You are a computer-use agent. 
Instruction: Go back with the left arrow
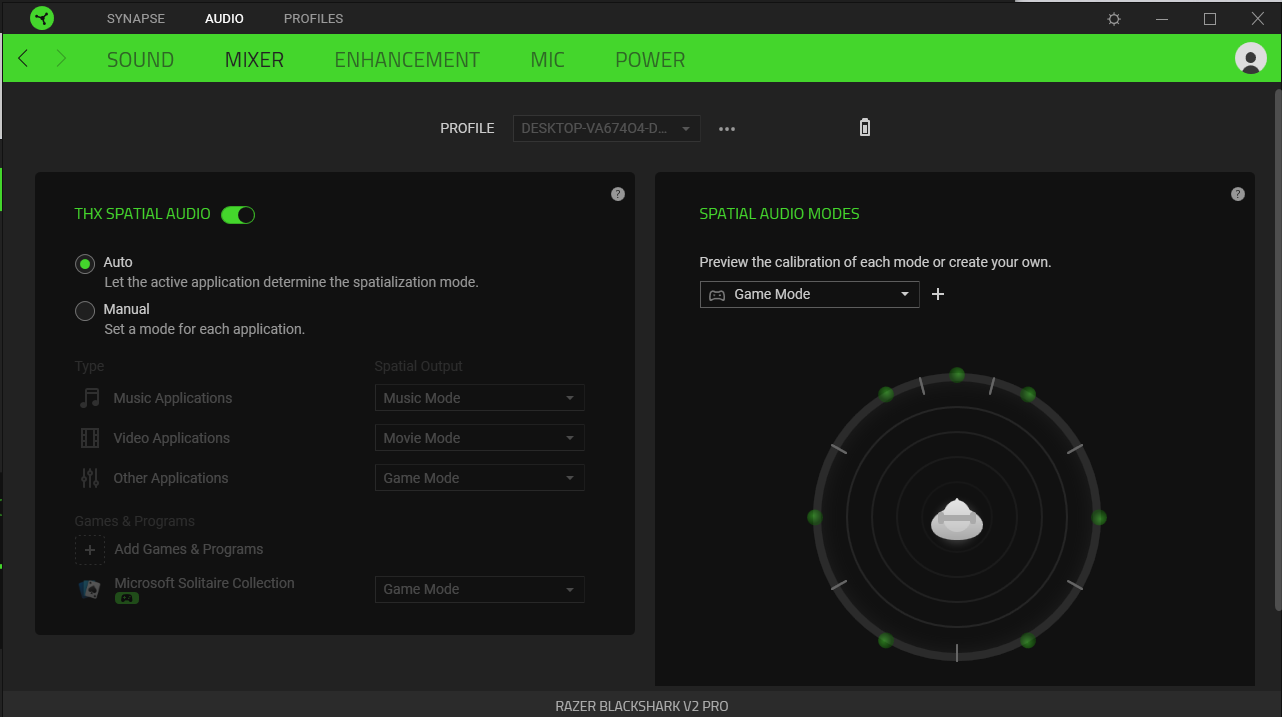(23, 59)
